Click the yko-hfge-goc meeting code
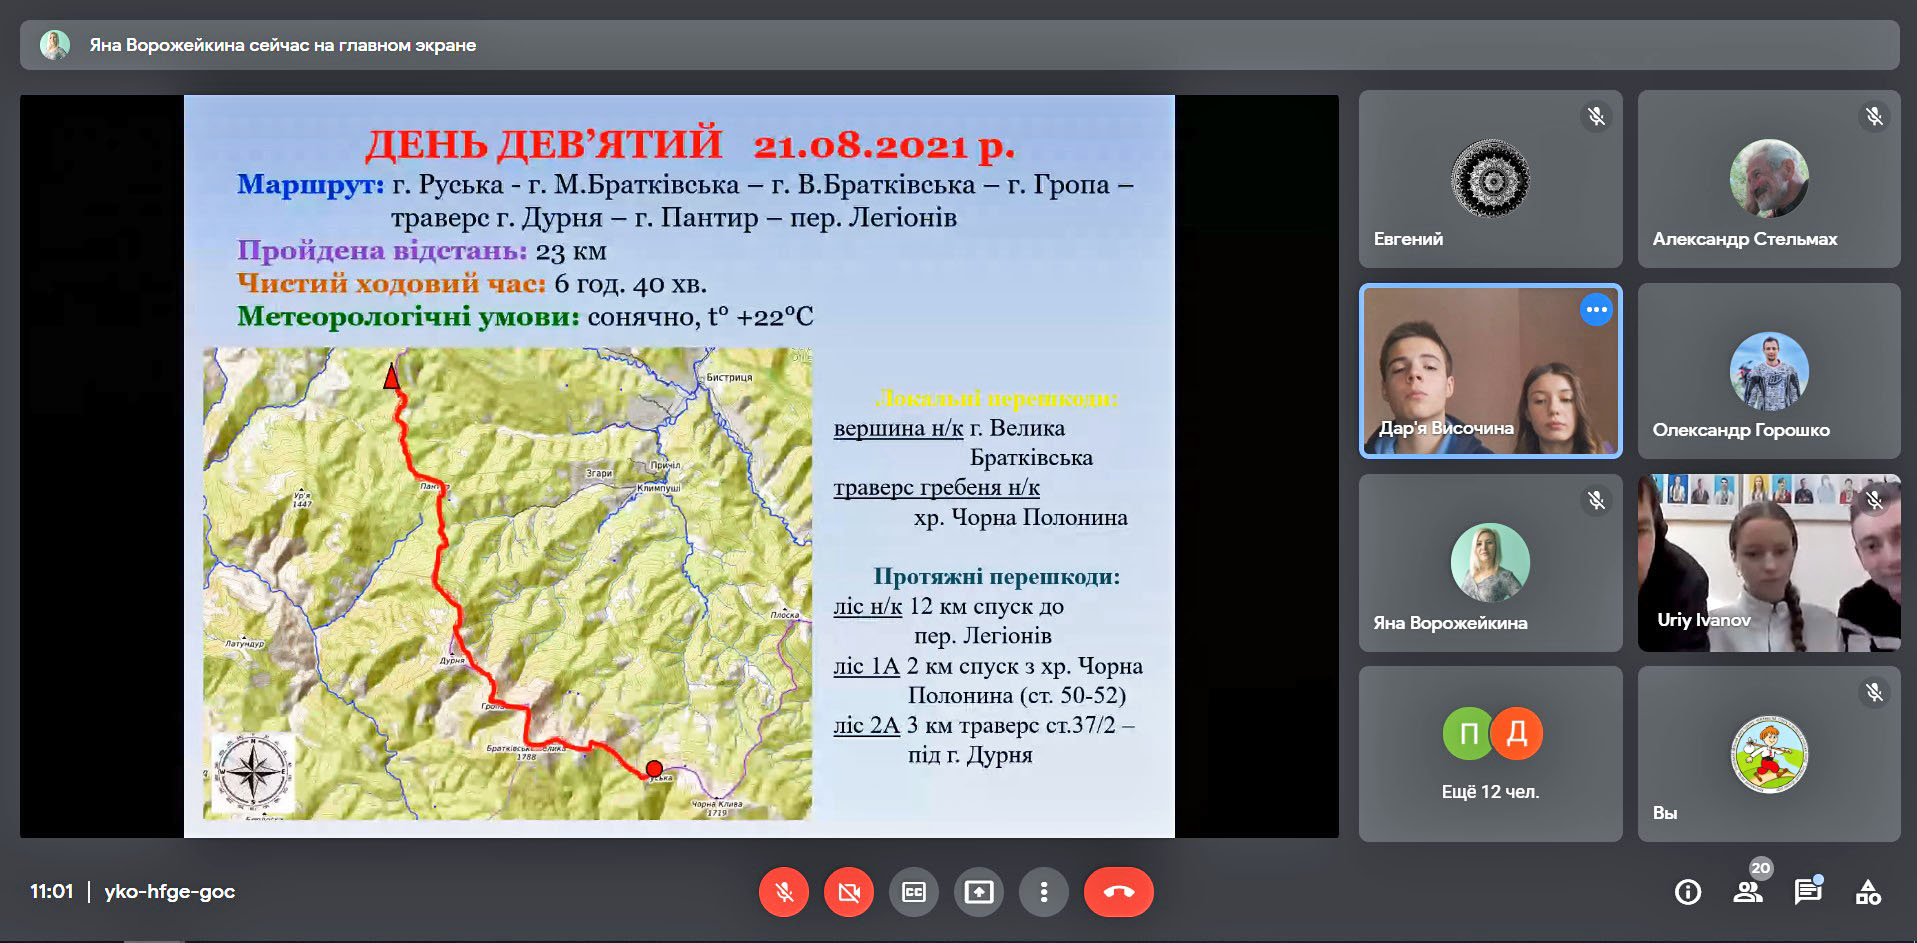The image size is (1917, 943). (x=169, y=892)
